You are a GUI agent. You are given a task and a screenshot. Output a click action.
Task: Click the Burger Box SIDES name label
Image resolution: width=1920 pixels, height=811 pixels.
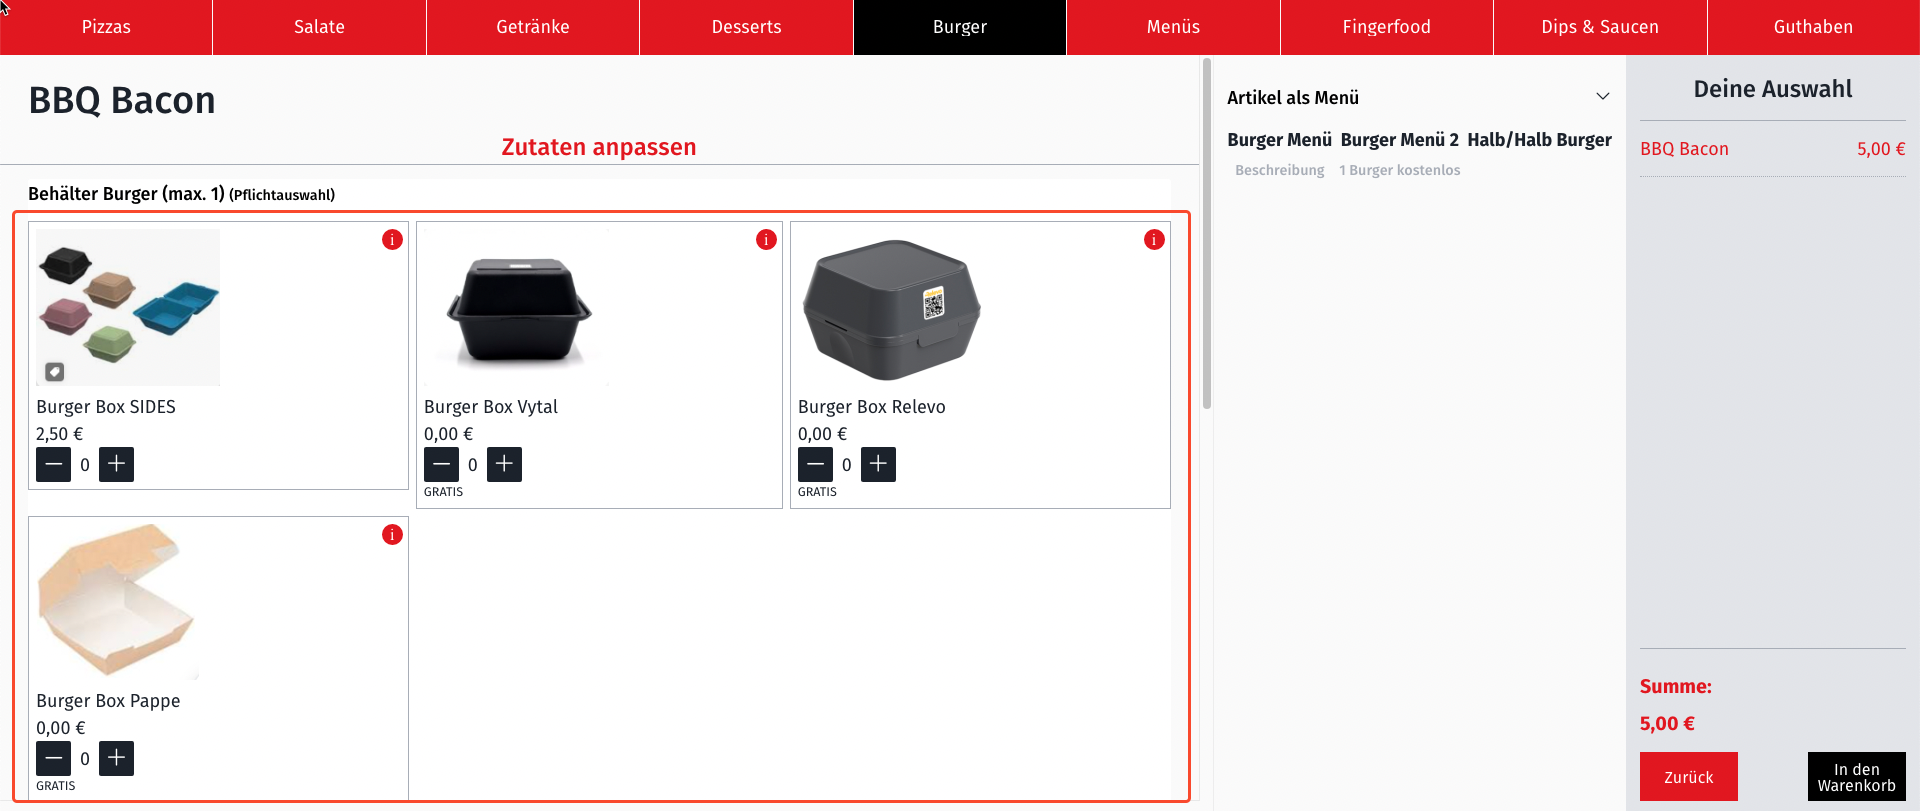pos(106,407)
